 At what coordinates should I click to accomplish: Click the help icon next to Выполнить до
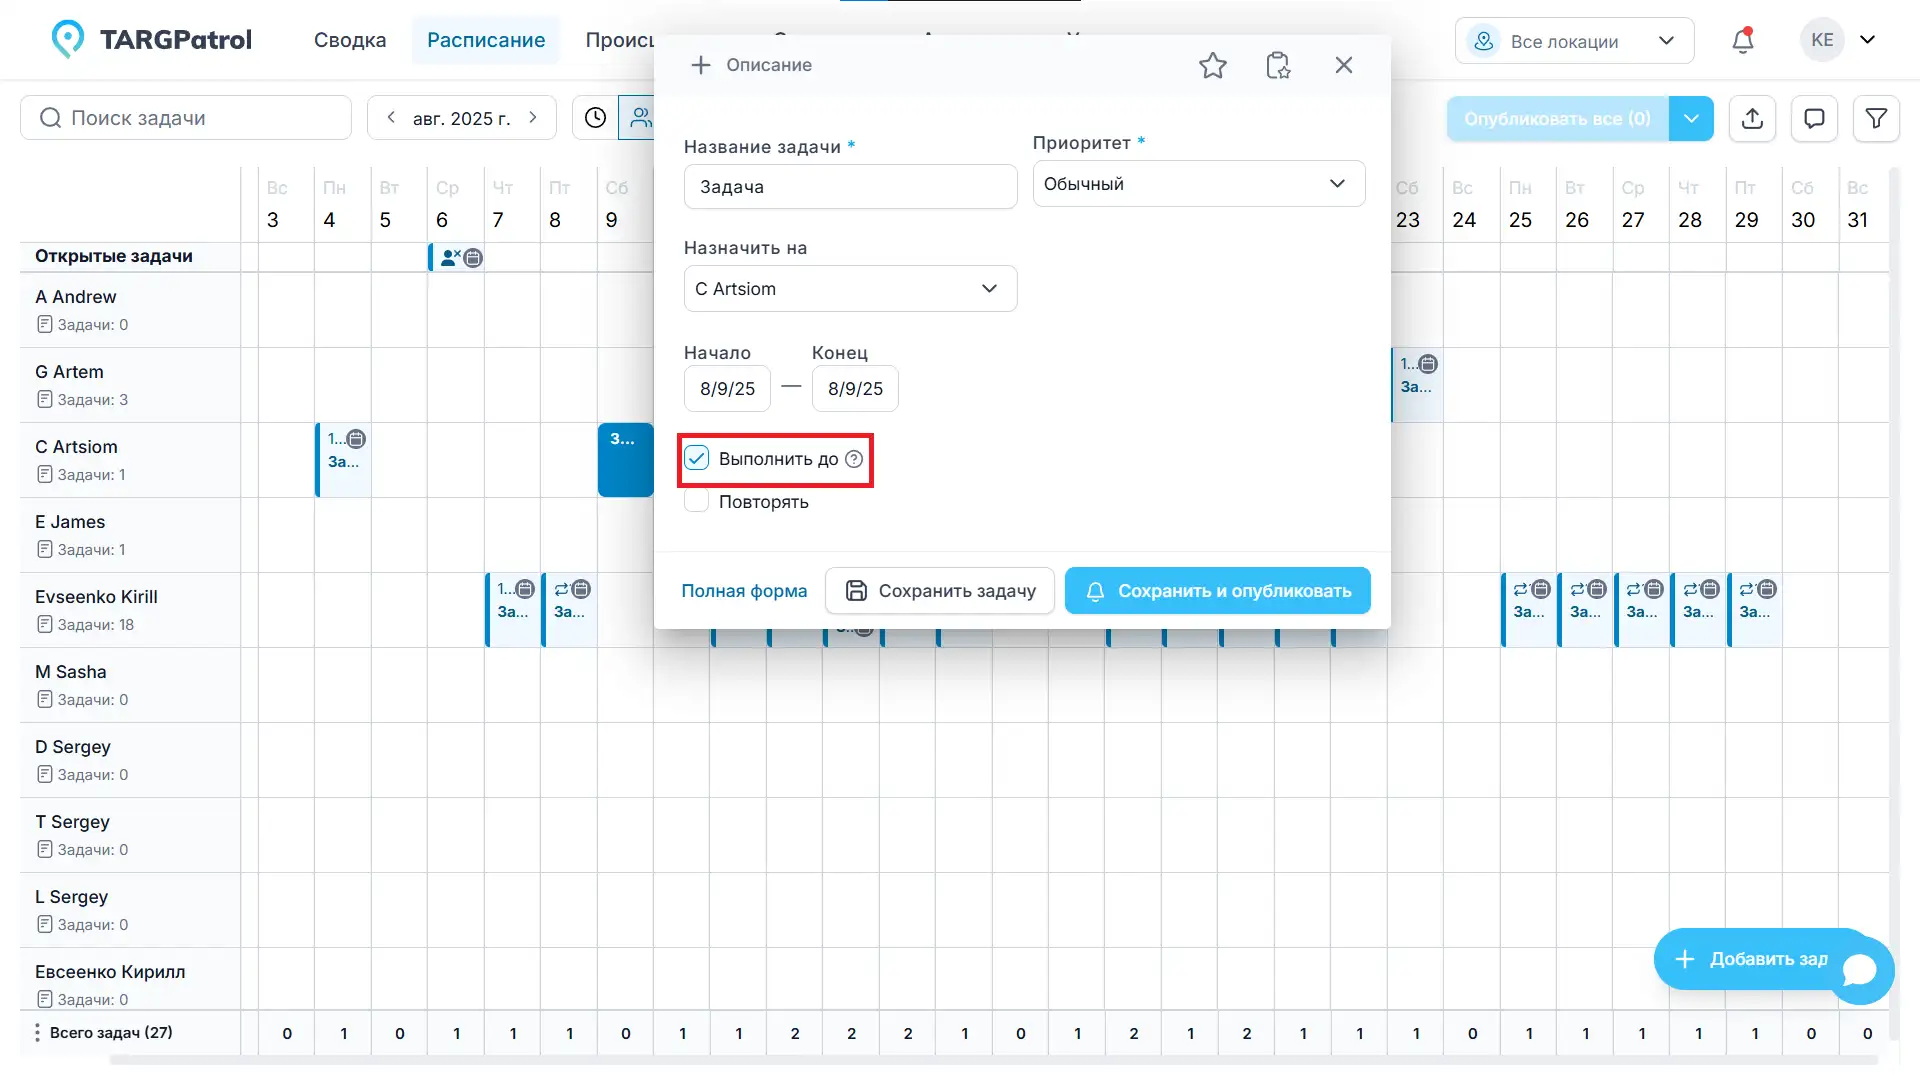point(853,459)
